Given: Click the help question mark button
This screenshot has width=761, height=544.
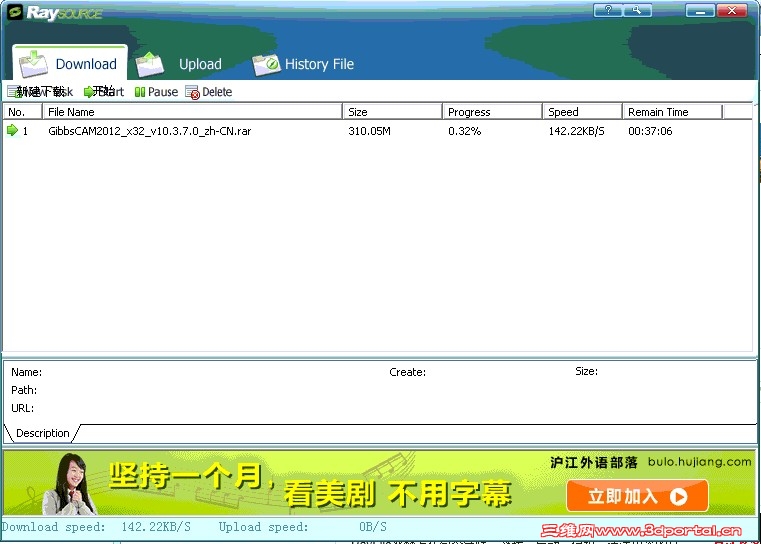Looking at the screenshot, I should coord(608,10).
